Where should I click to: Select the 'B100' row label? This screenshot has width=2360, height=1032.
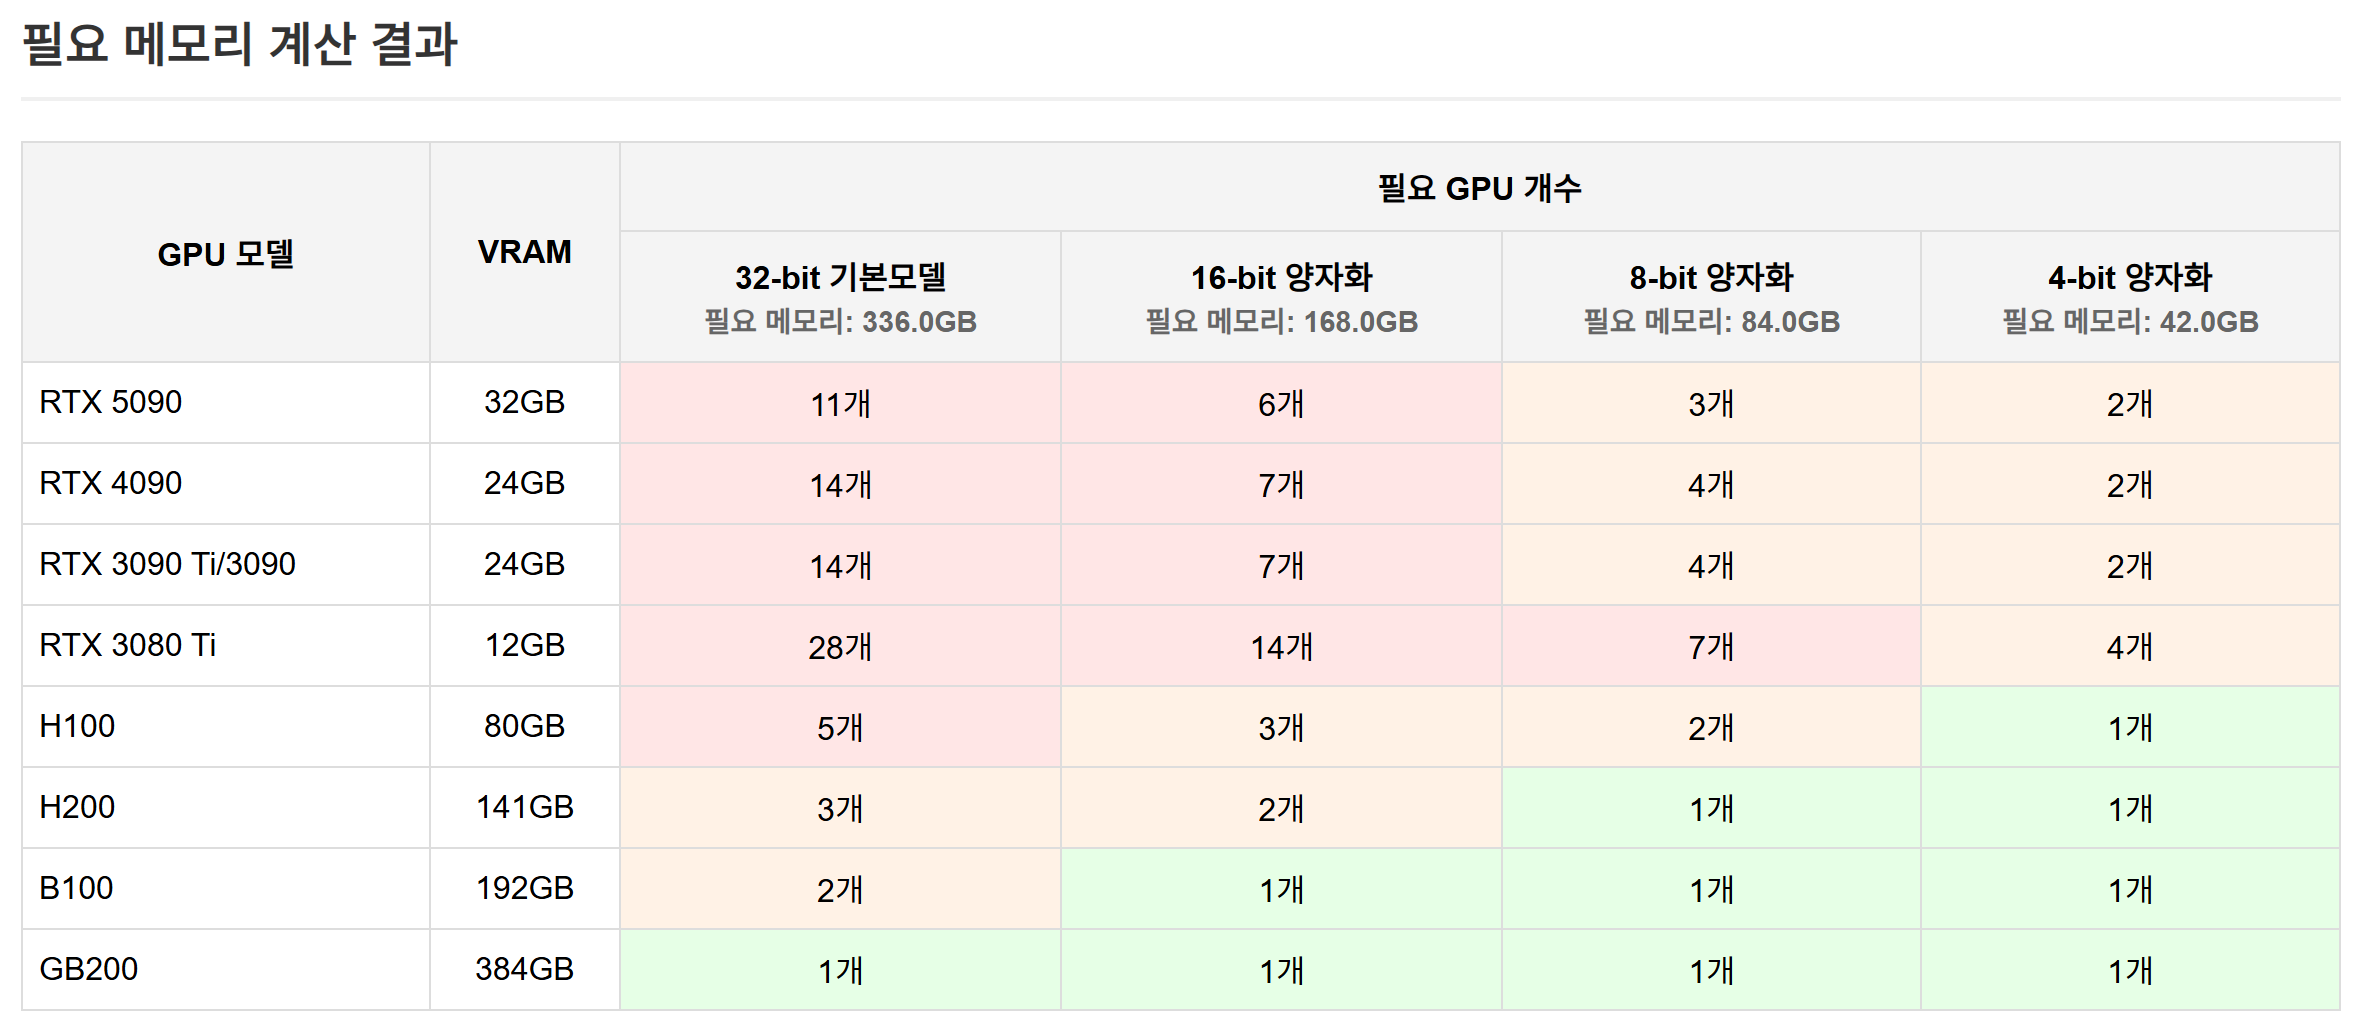tap(76, 888)
